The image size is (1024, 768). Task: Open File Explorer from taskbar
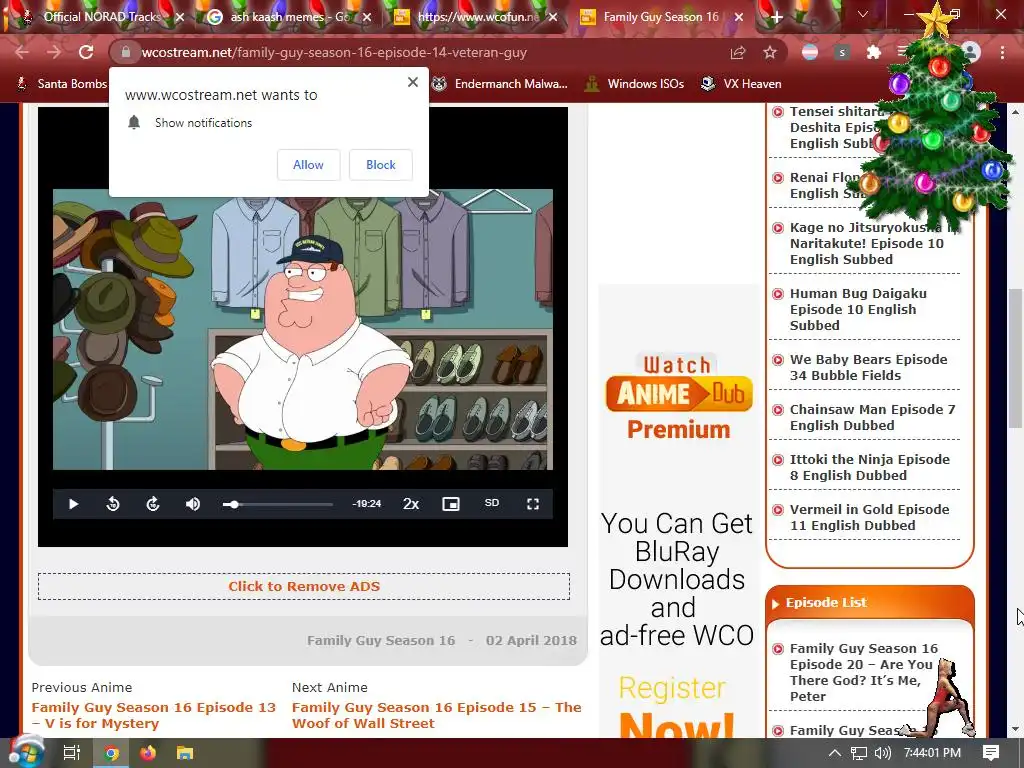[185, 753]
